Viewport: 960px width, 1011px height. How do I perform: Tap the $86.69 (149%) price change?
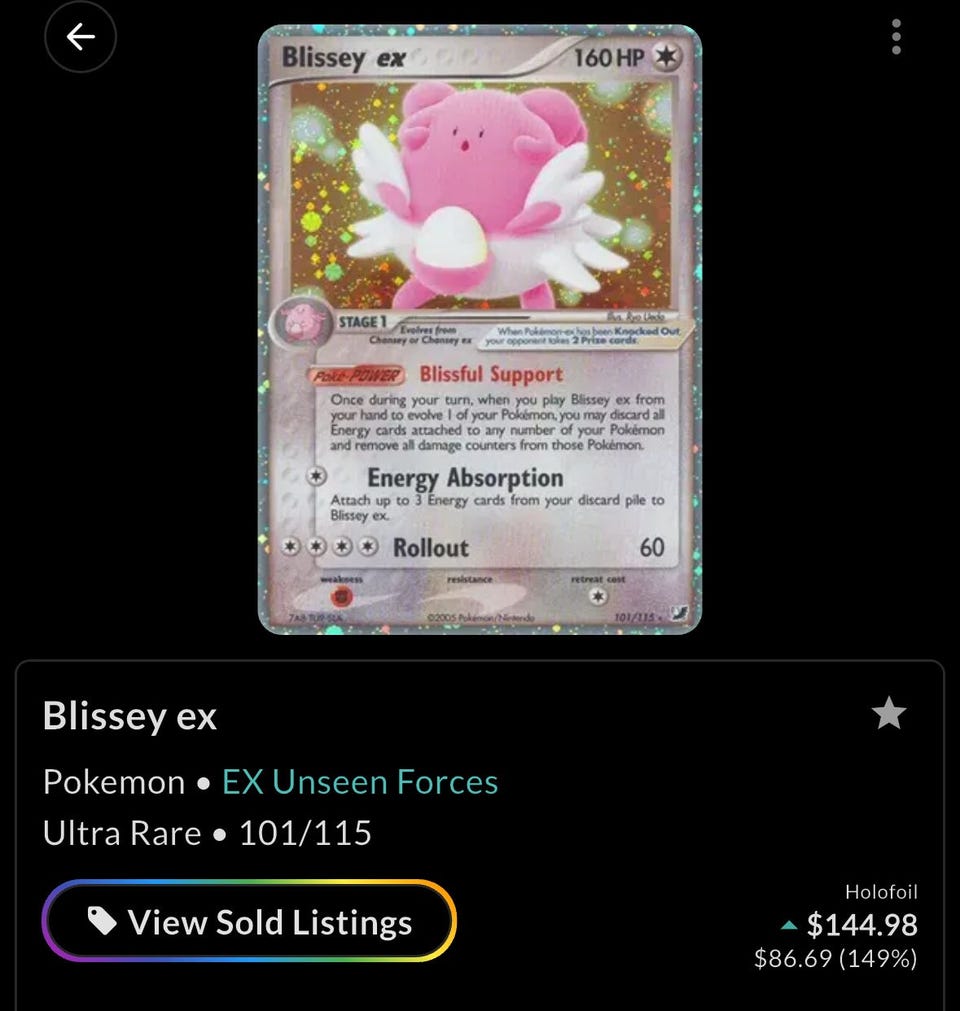tap(836, 959)
